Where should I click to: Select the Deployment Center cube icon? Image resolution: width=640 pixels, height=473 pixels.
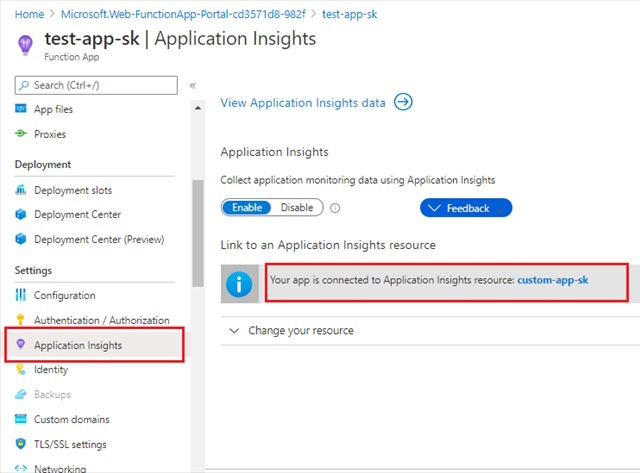point(20,214)
